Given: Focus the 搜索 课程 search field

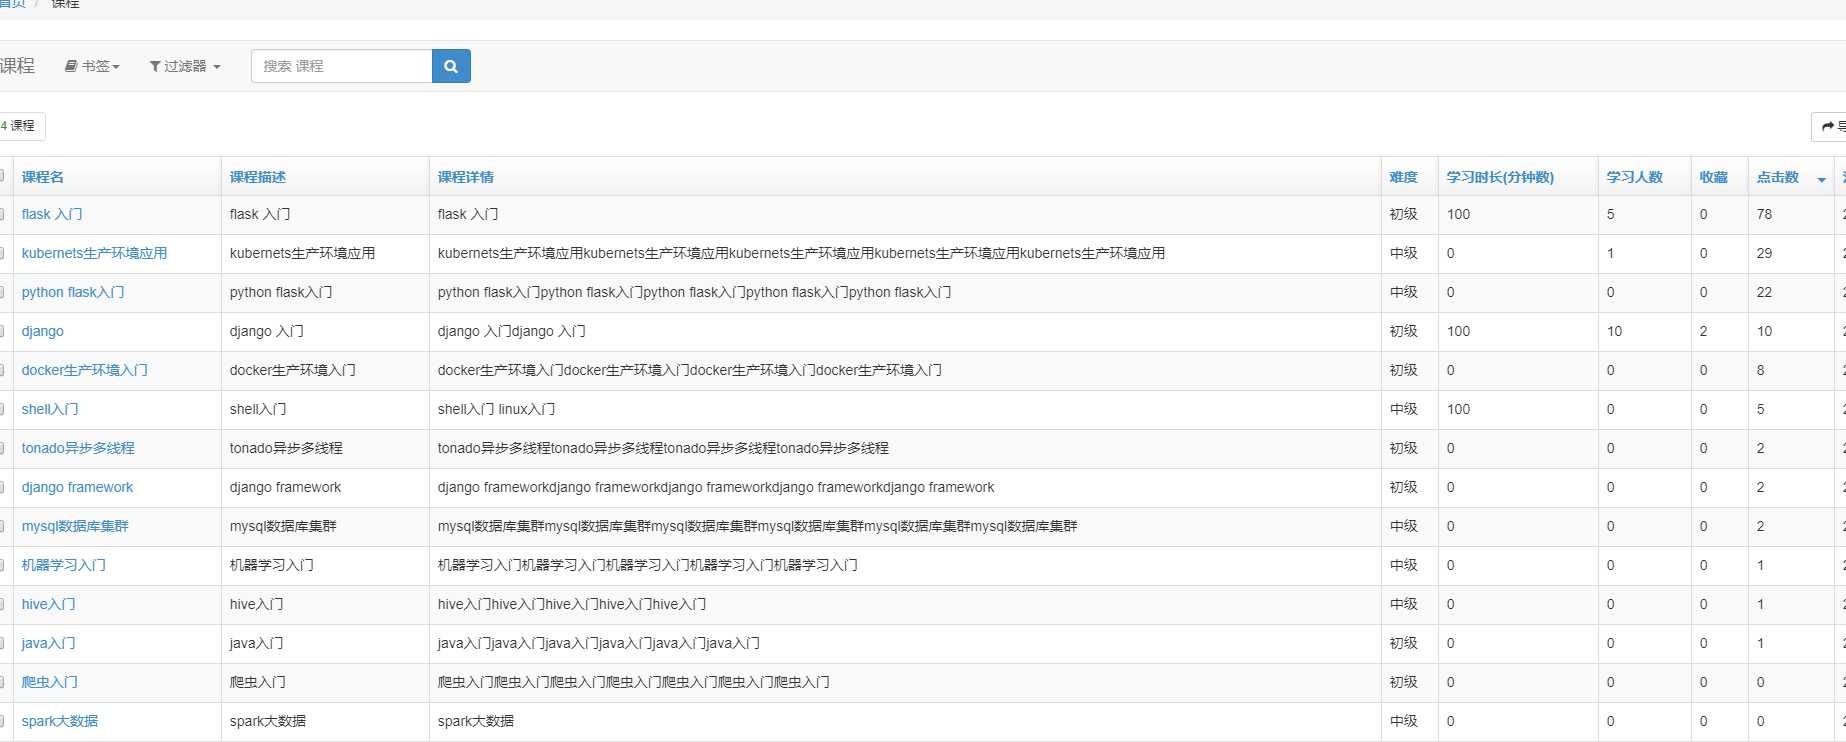Looking at the screenshot, I should 341,66.
